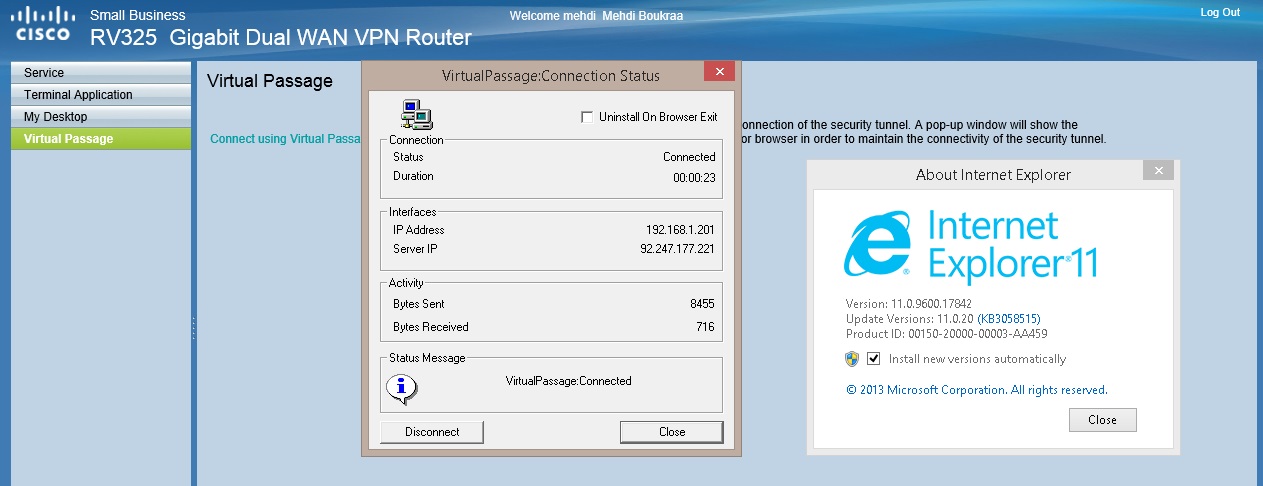Click the IP address 192.168.1.201 value
1263x486 pixels.
pos(680,230)
